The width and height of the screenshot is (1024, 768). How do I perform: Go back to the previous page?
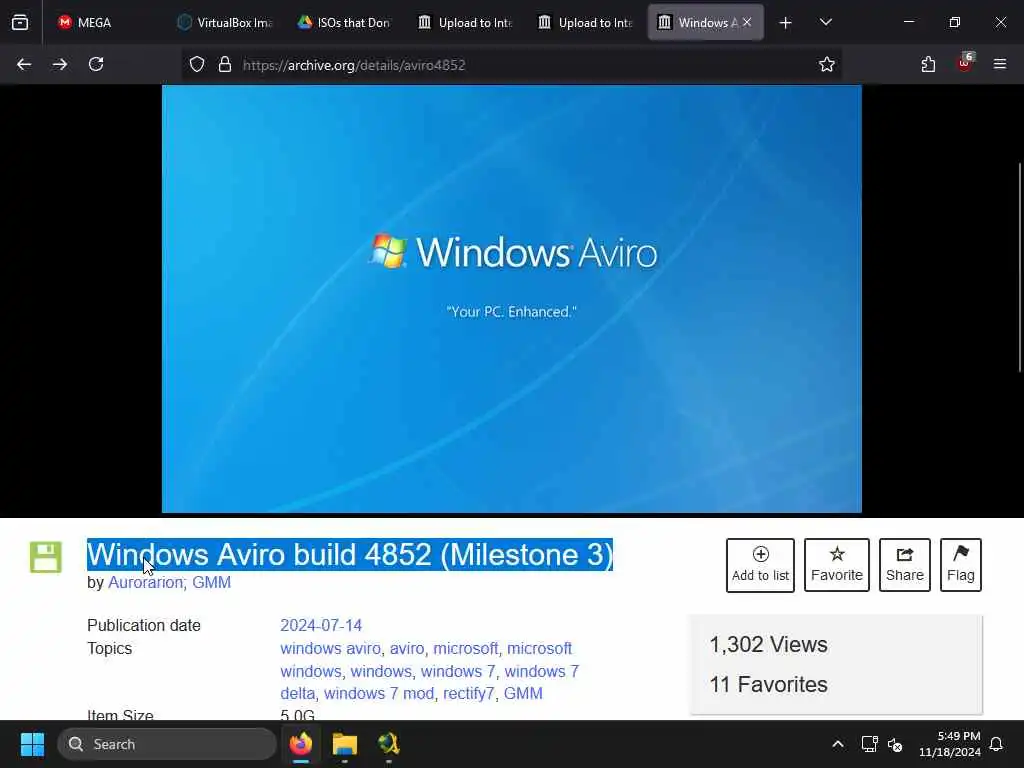24,64
